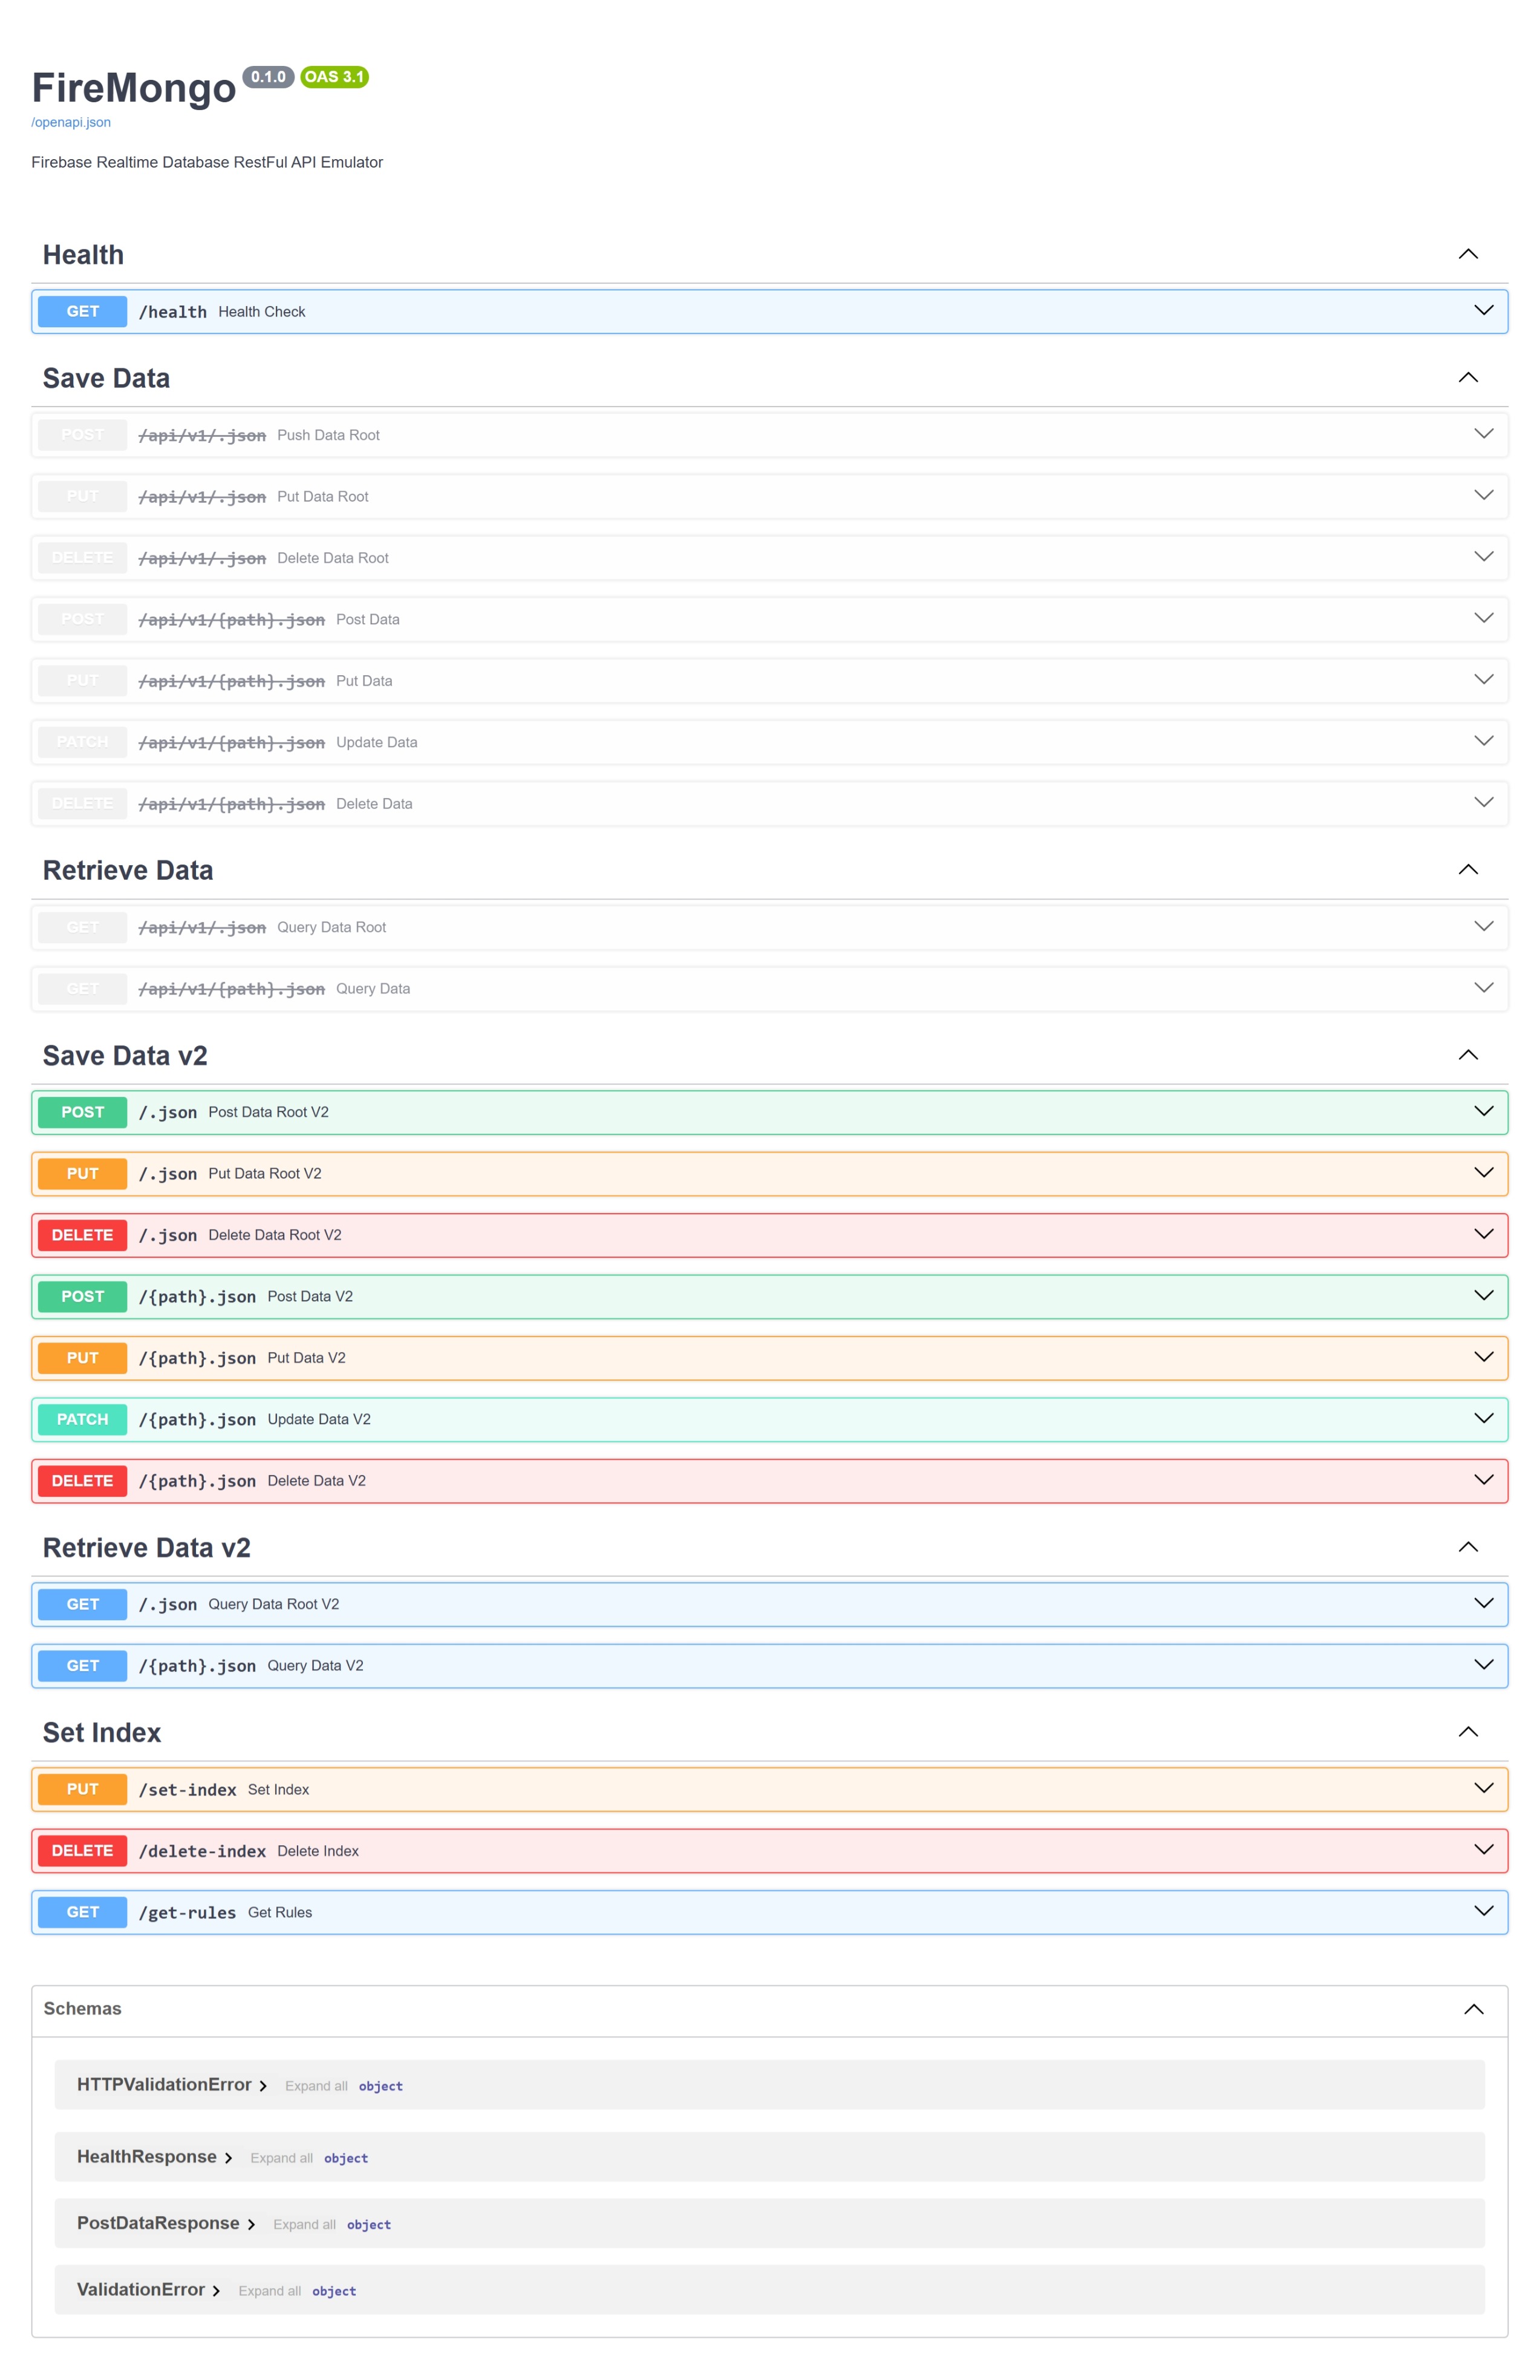
Task: Click the Schemas header label
Action: pyautogui.click(x=82, y=2009)
